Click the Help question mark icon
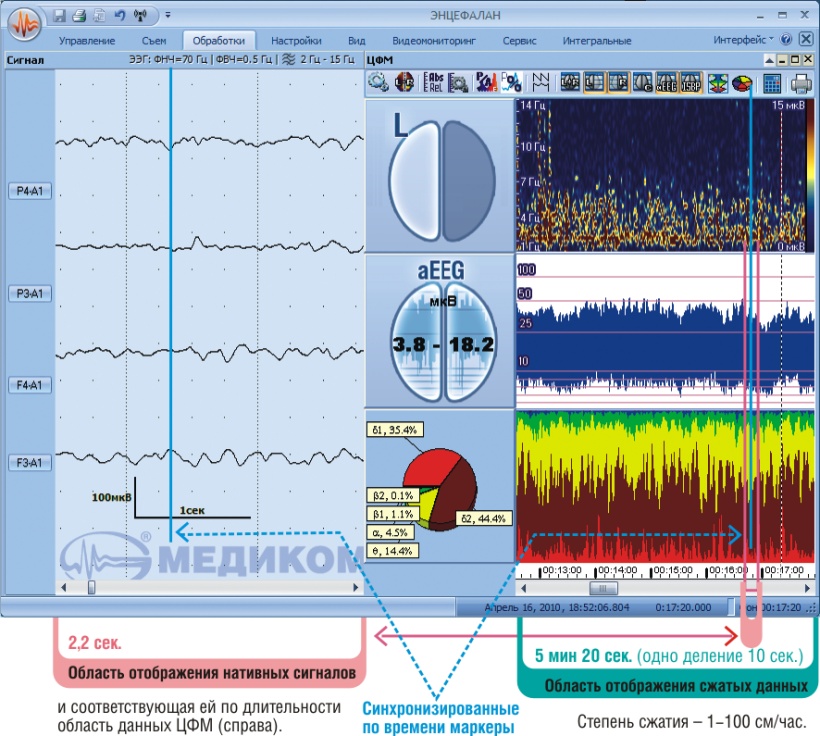Screen dimensions: 820x736 tap(785, 40)
